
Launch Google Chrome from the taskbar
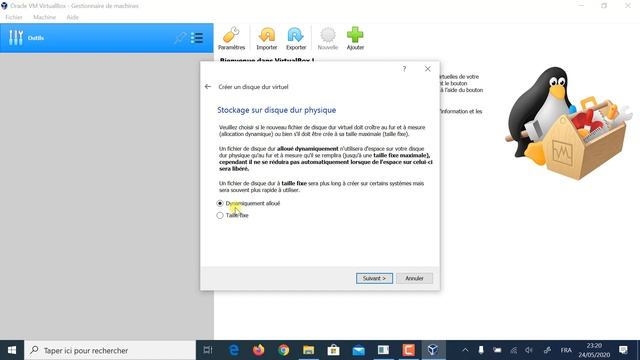point(284,350)
